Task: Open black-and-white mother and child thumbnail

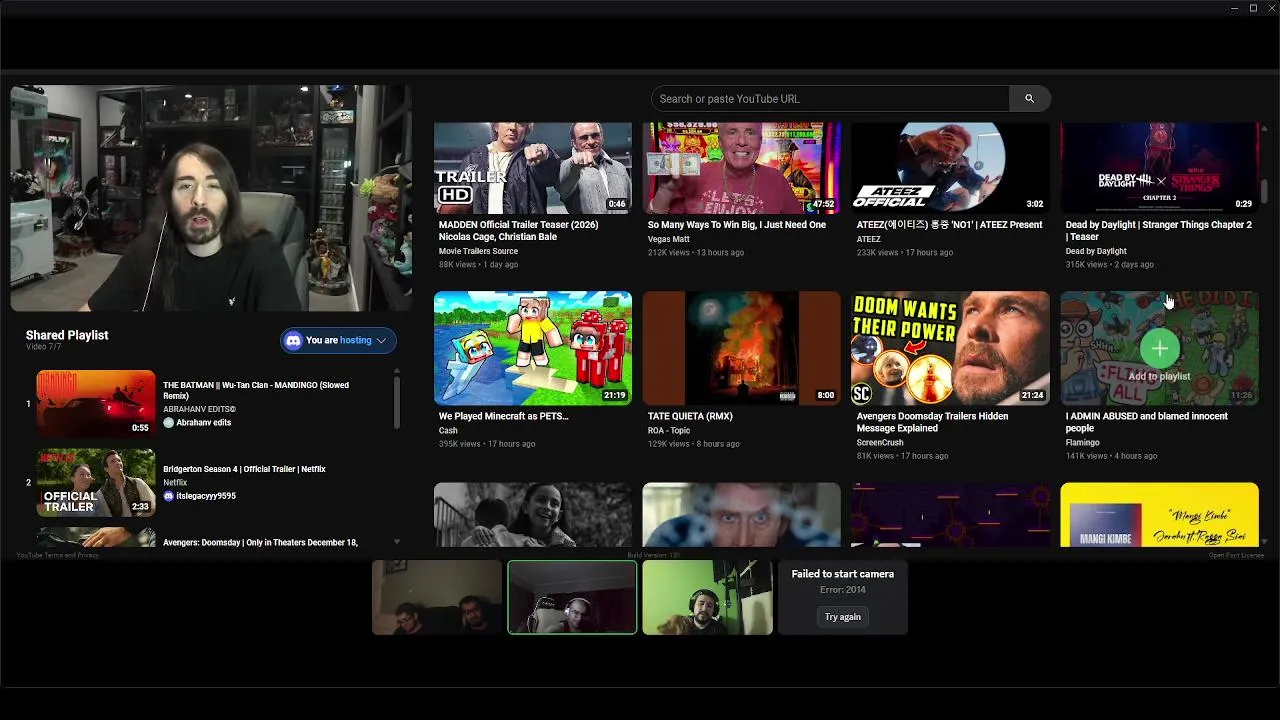Action: click(x=533, y=515)
